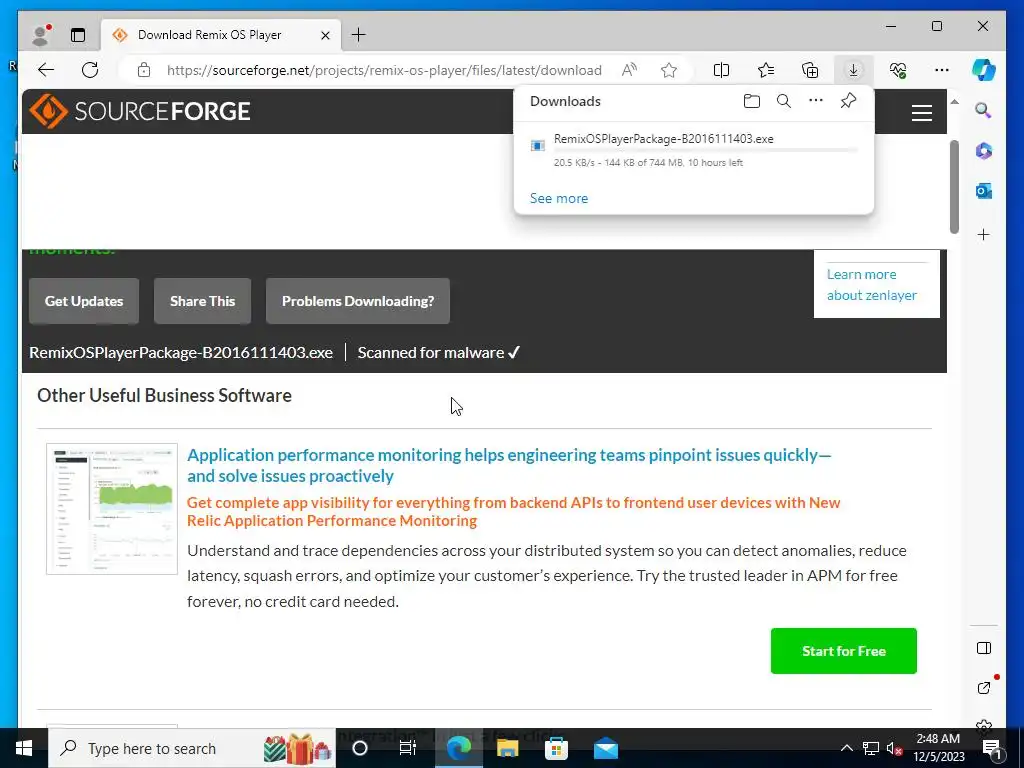Open the Copilot sidebar icon

(984, 70)
